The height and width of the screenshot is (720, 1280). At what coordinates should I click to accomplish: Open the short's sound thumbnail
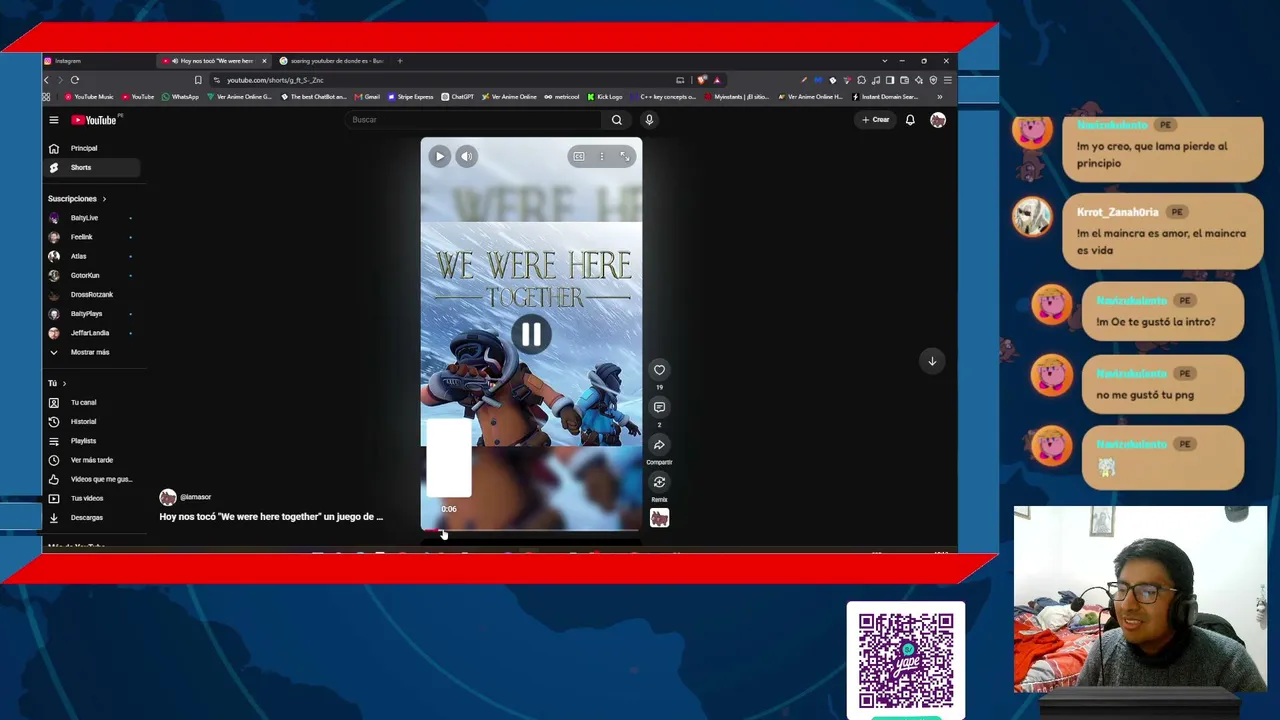coord(659,518)
